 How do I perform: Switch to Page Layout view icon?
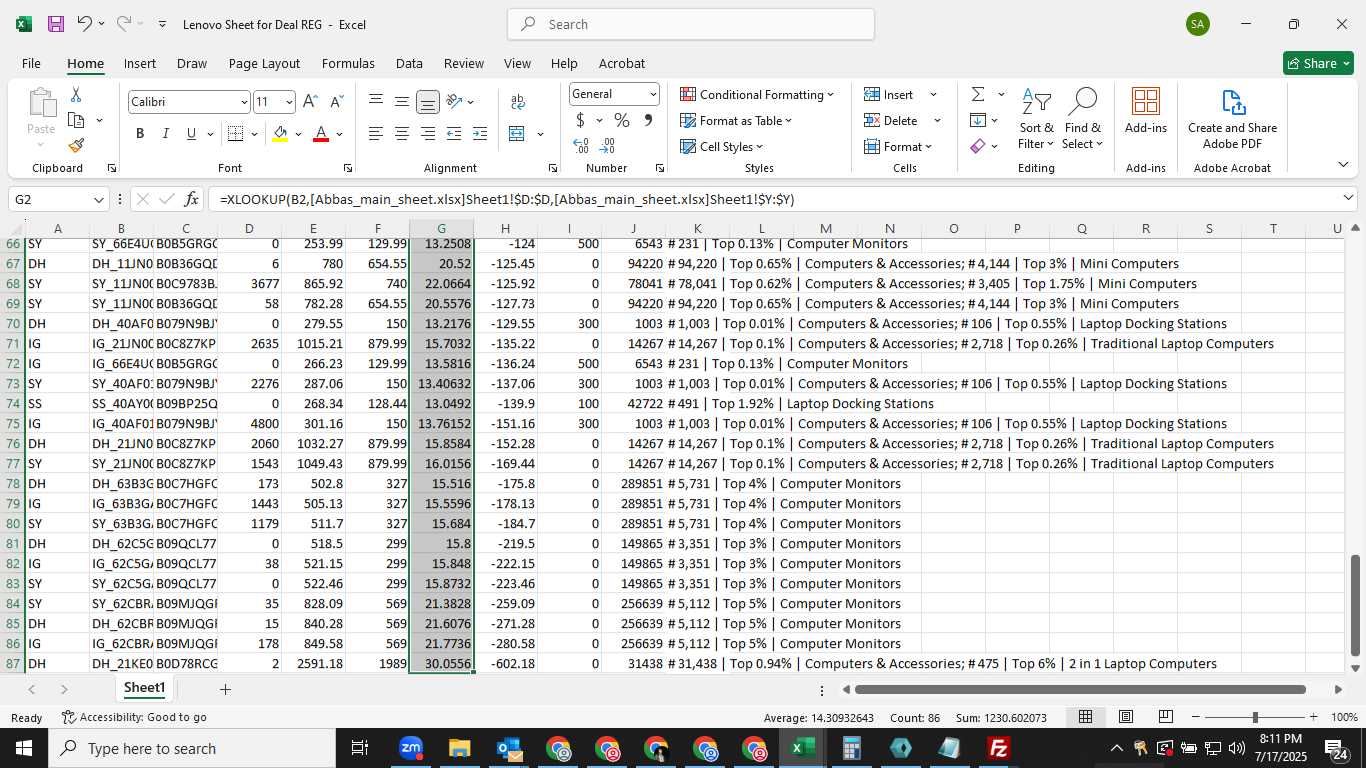1125,717
